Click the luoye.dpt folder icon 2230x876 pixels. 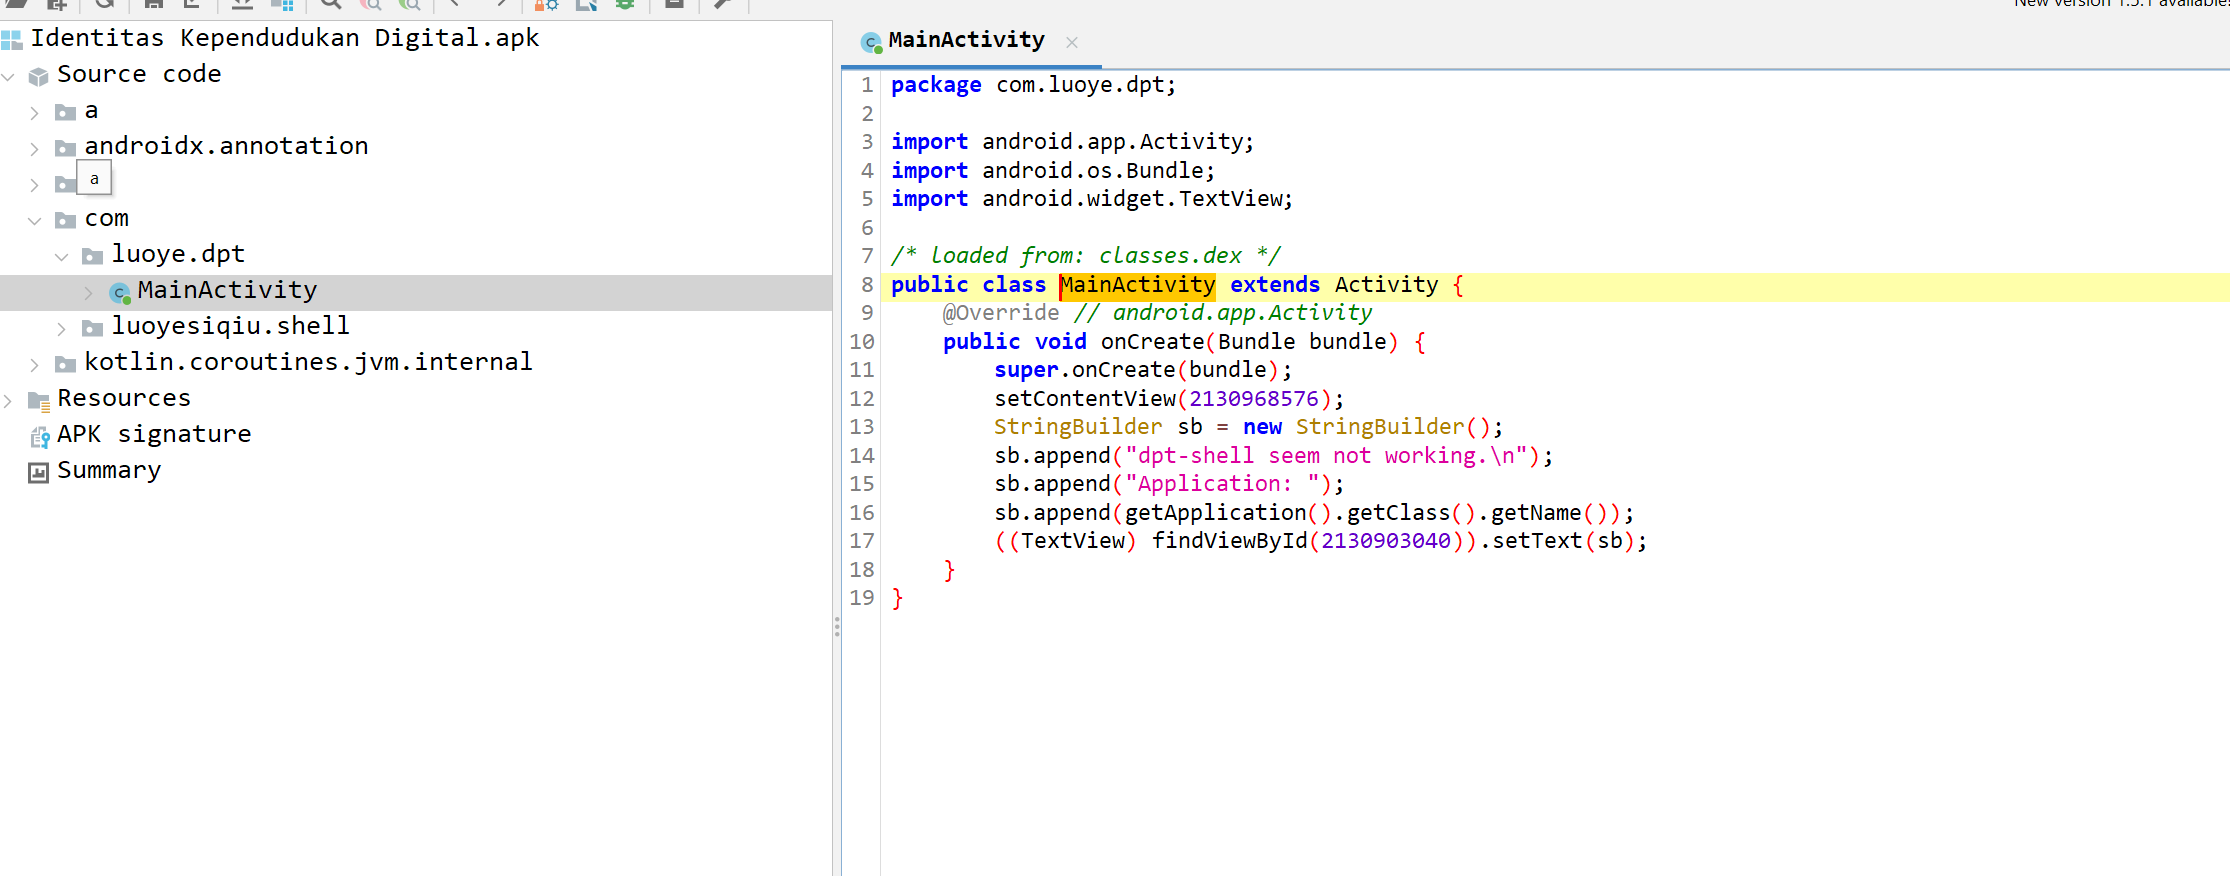coord(93,256)
